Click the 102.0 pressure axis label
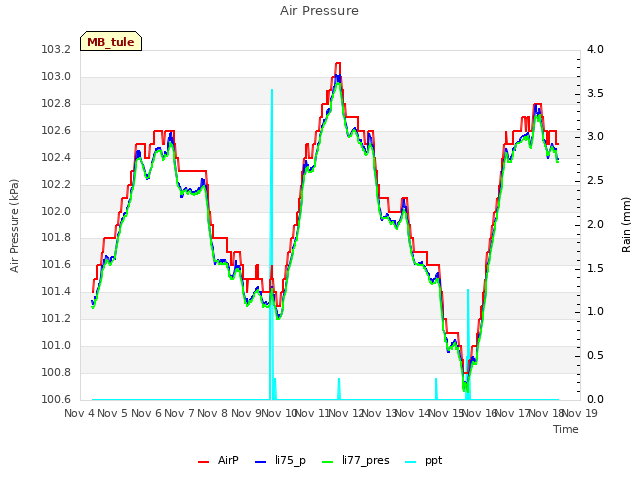 point(56,211)
